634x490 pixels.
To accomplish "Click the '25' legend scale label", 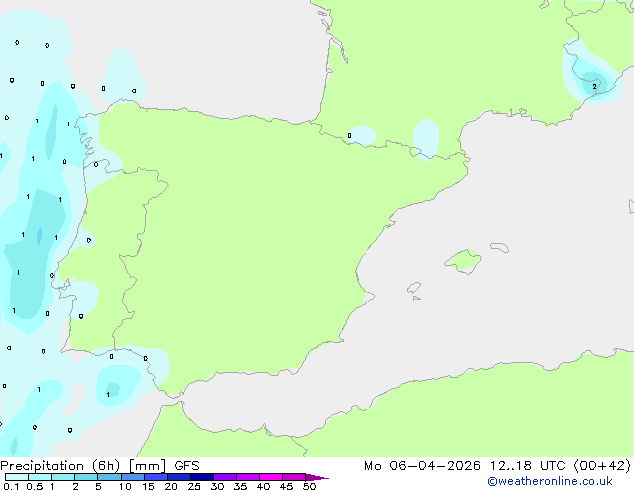I will tap(194, 486).
